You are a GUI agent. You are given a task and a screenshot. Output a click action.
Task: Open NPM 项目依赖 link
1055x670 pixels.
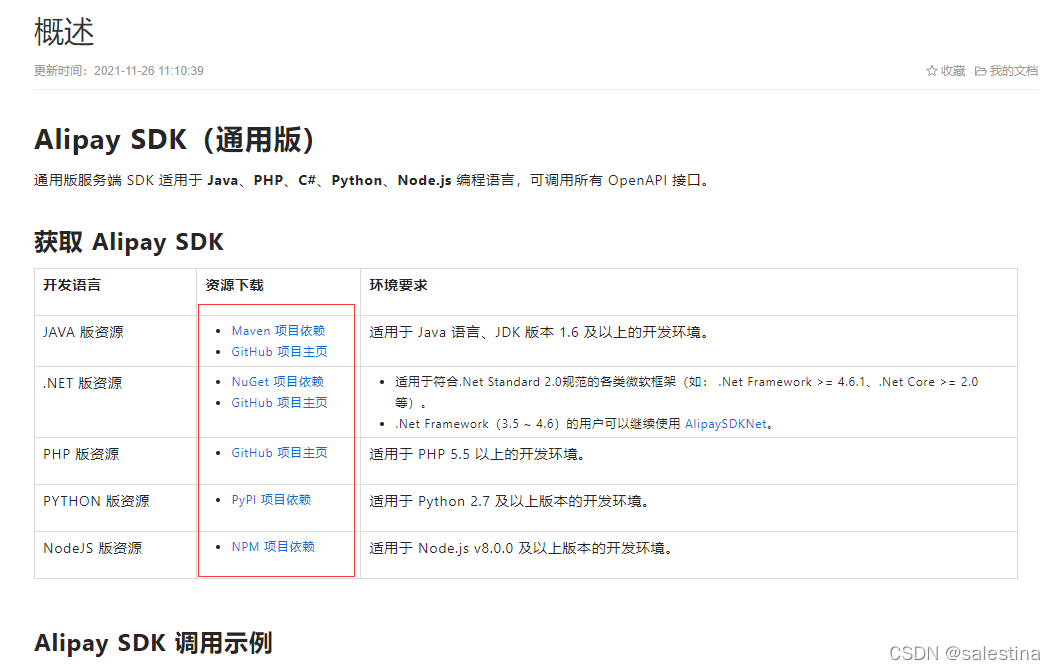272,547
